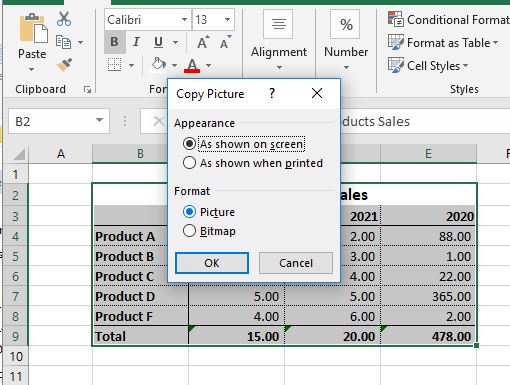510x385 pixels.
Task: Expand the Borders dropdown arrow
Action: pyautogui.click(x=131, y=65)
